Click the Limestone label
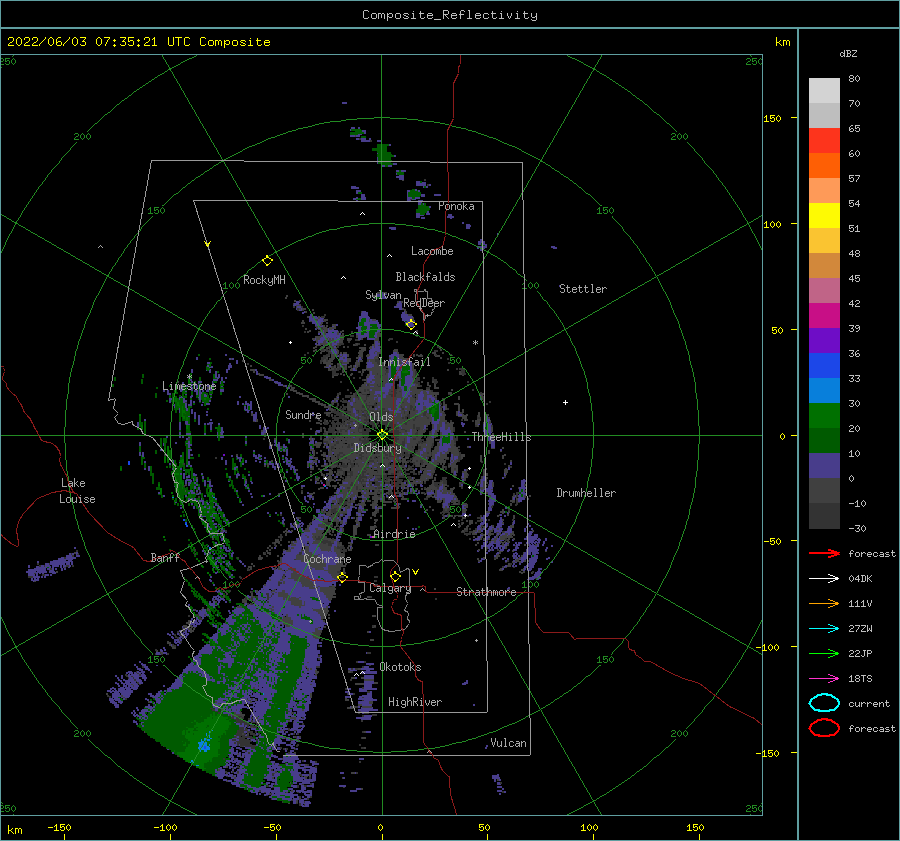The height and width of the screenshot is (841, 900). click(189, 386)
